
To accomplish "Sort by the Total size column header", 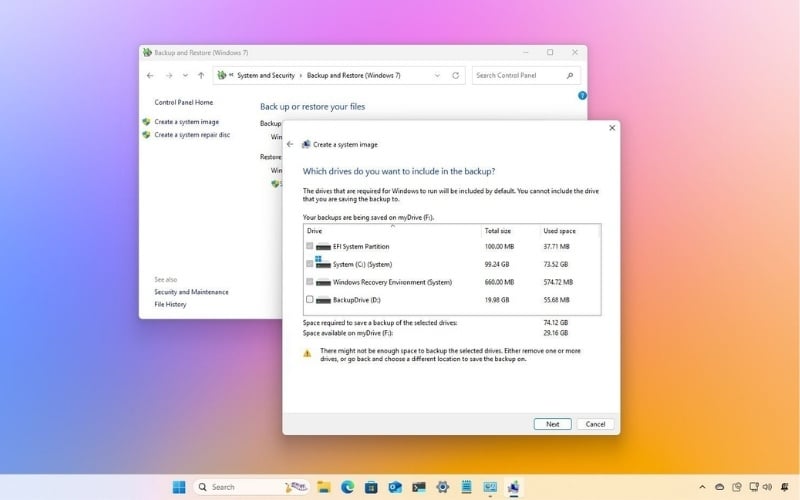I will [x=510, y=231].
